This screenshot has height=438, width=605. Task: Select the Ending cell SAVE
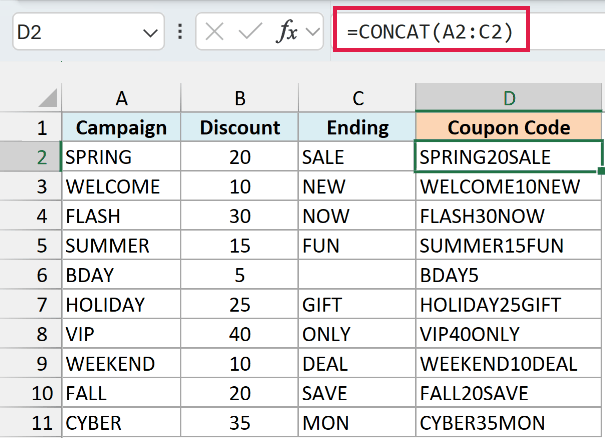coord(357,393)
